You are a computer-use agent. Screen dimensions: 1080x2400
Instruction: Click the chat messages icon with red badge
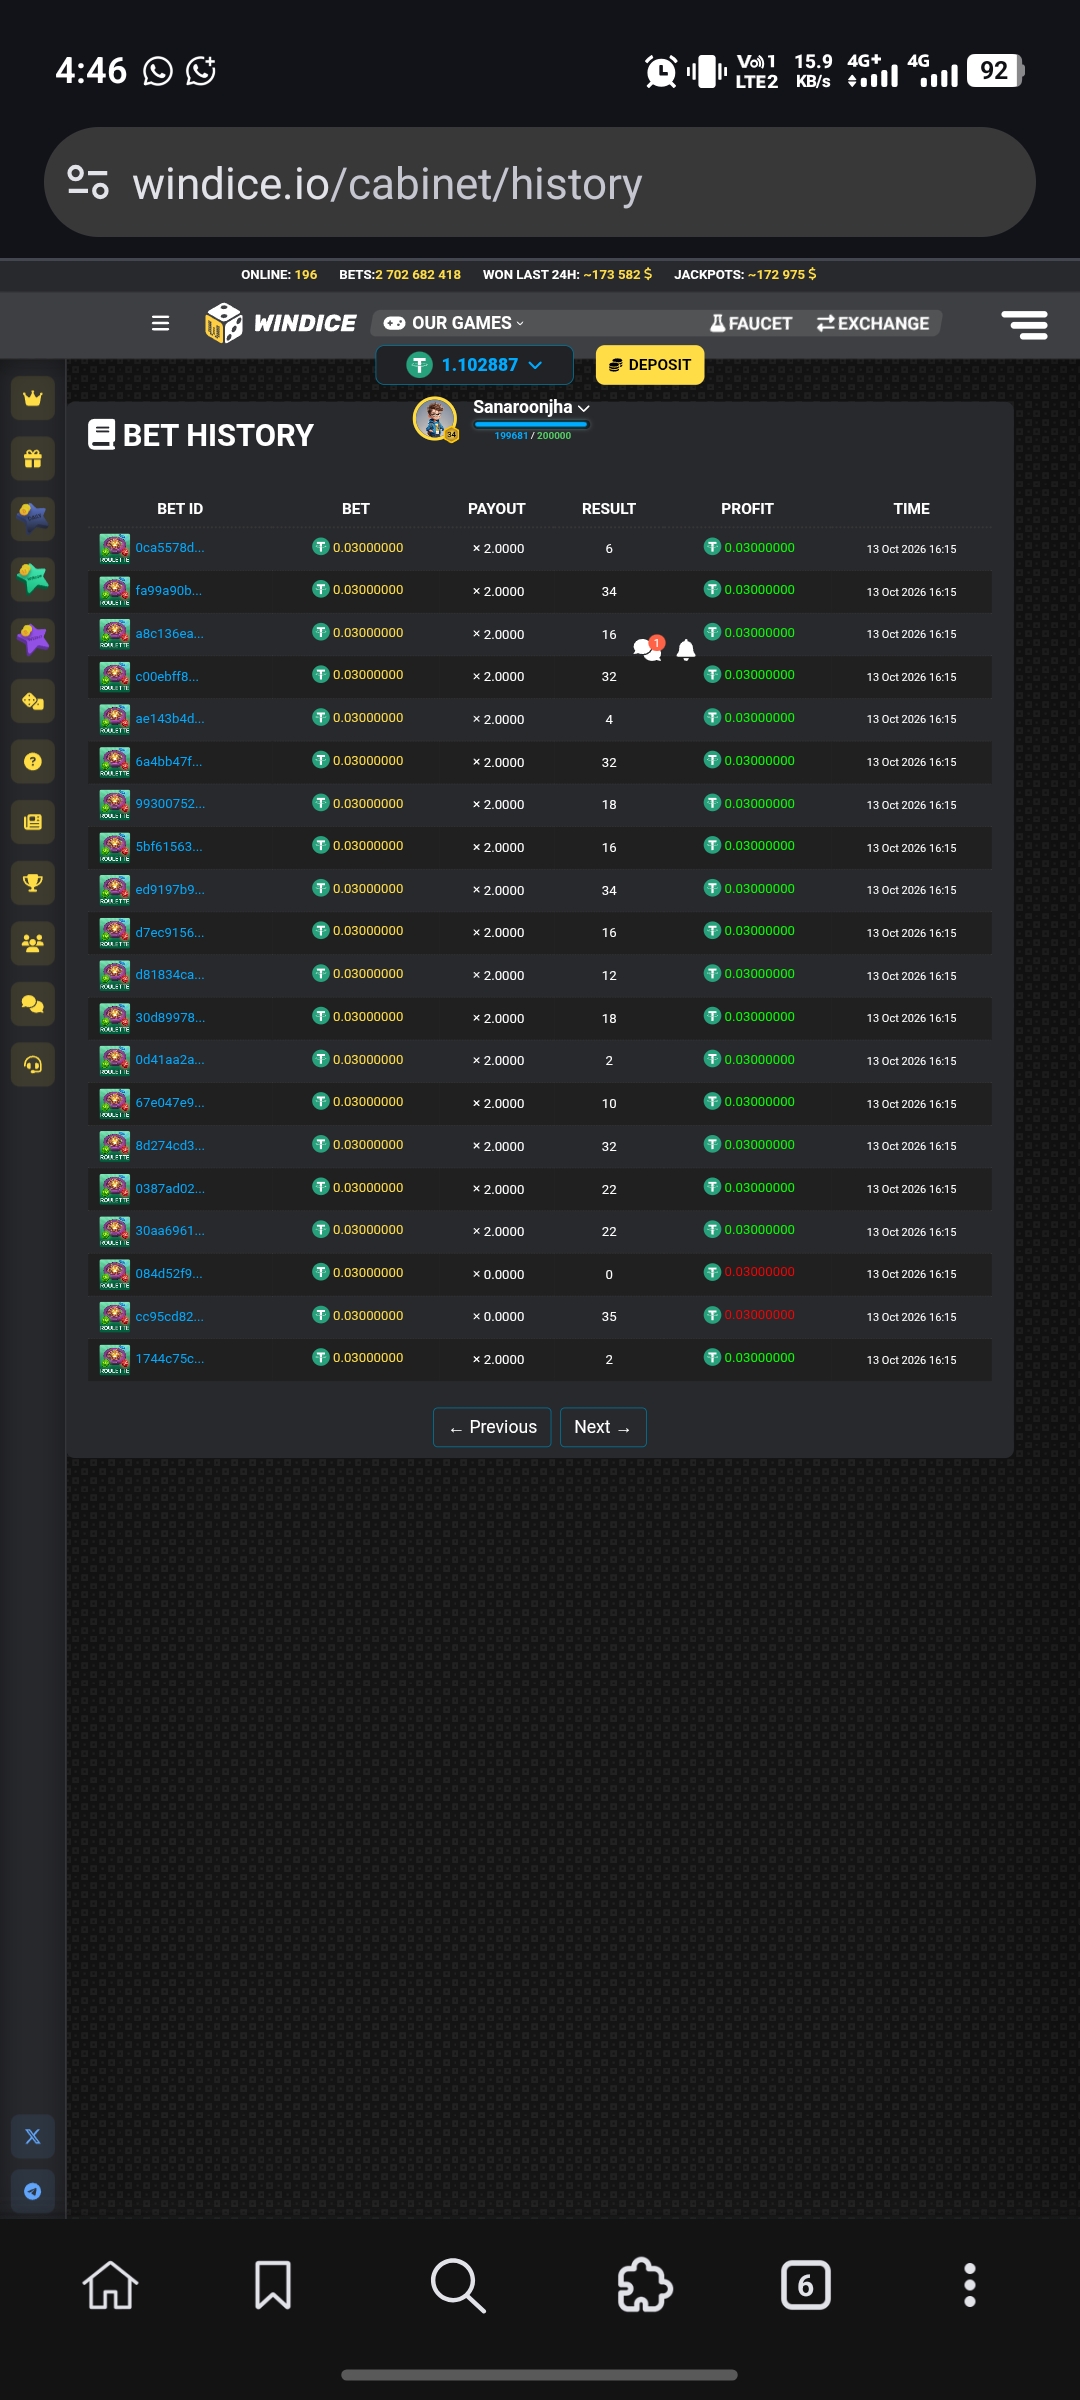[x=649, y=649]
